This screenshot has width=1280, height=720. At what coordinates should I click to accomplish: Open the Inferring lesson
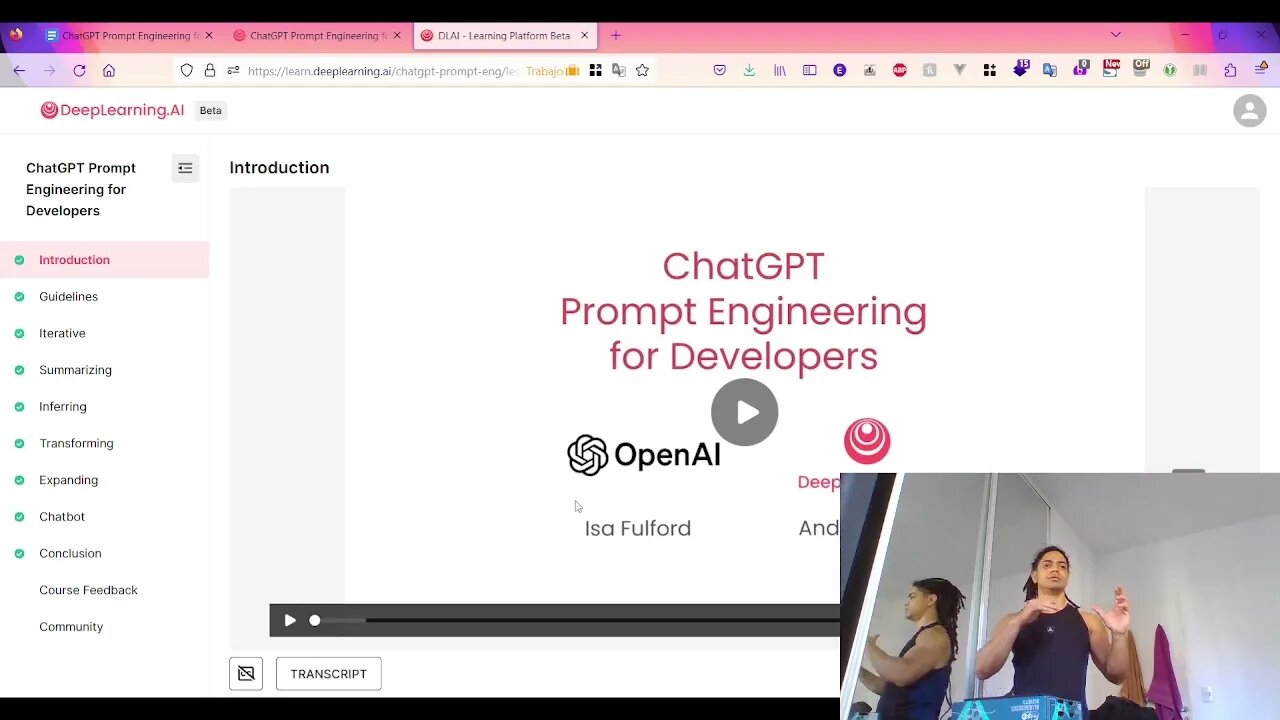[104, 407]
